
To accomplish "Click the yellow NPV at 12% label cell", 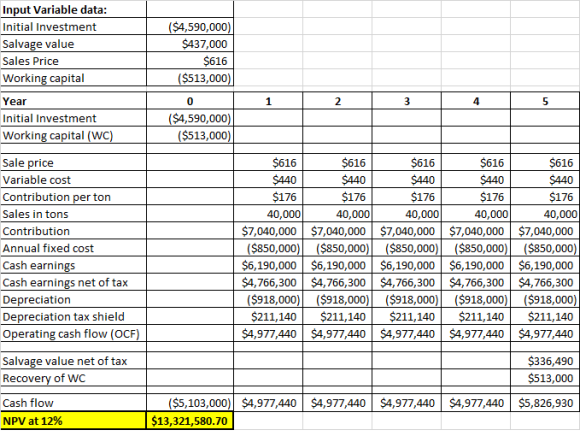I will coord(73,420).
